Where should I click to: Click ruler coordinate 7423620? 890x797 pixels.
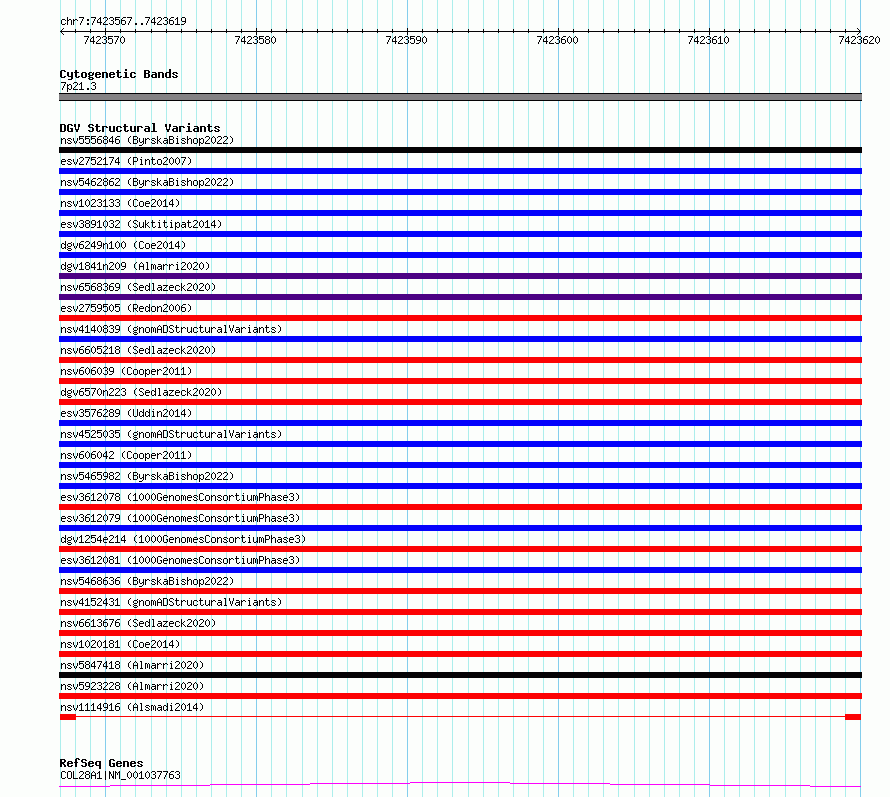(859, 40)
